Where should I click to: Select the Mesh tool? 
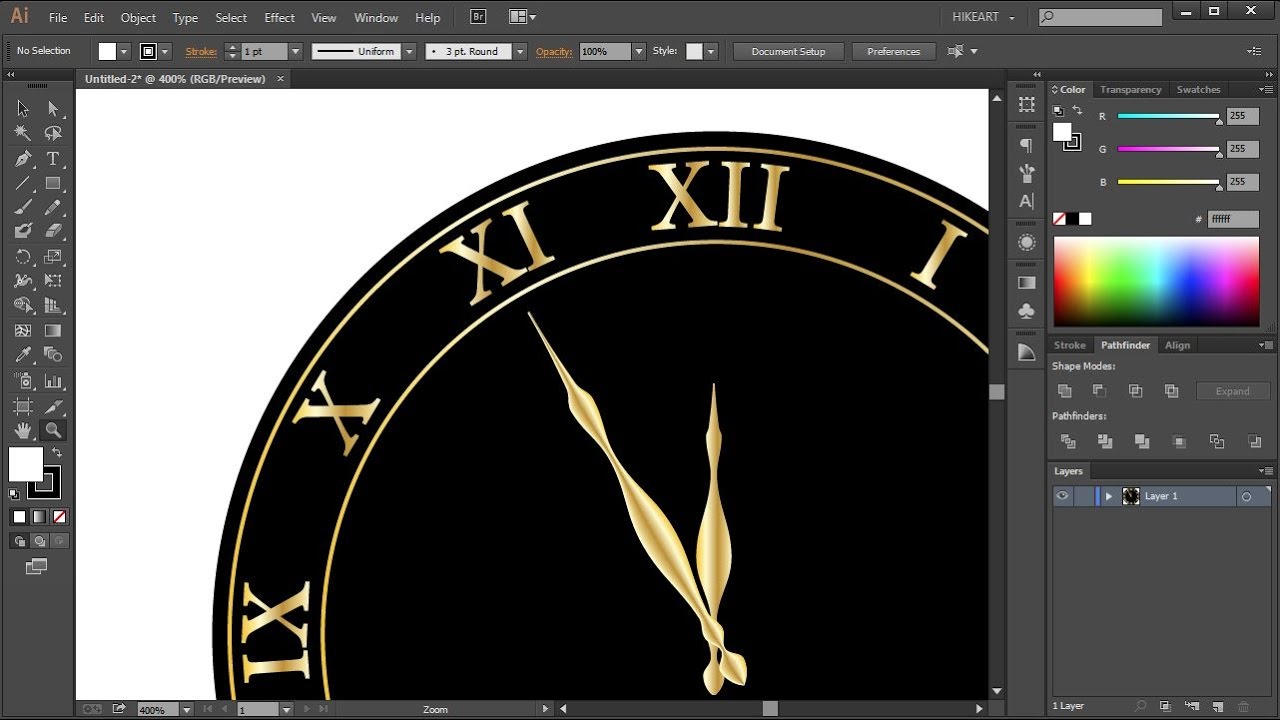pyautogui.click(x=23, y=331)
